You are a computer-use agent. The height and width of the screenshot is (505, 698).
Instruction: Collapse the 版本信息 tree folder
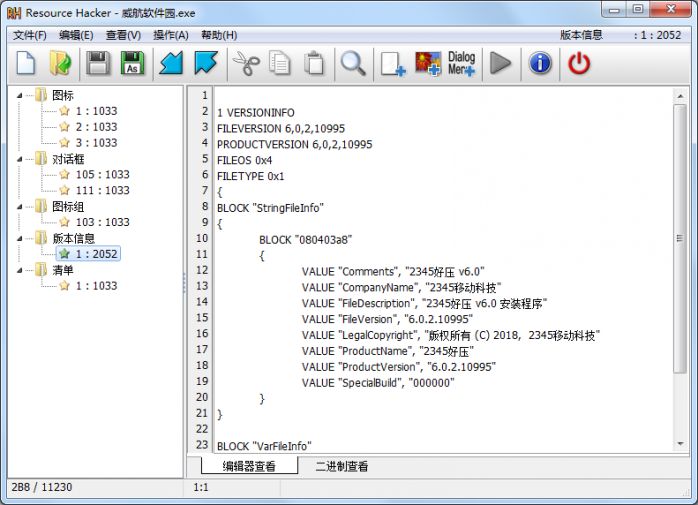click(20, 239)
